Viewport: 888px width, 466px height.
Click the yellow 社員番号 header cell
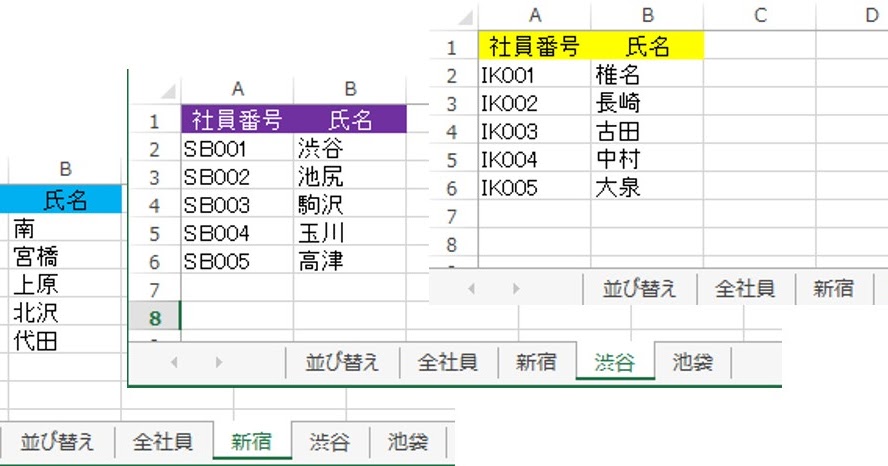[x=535, y=46]
